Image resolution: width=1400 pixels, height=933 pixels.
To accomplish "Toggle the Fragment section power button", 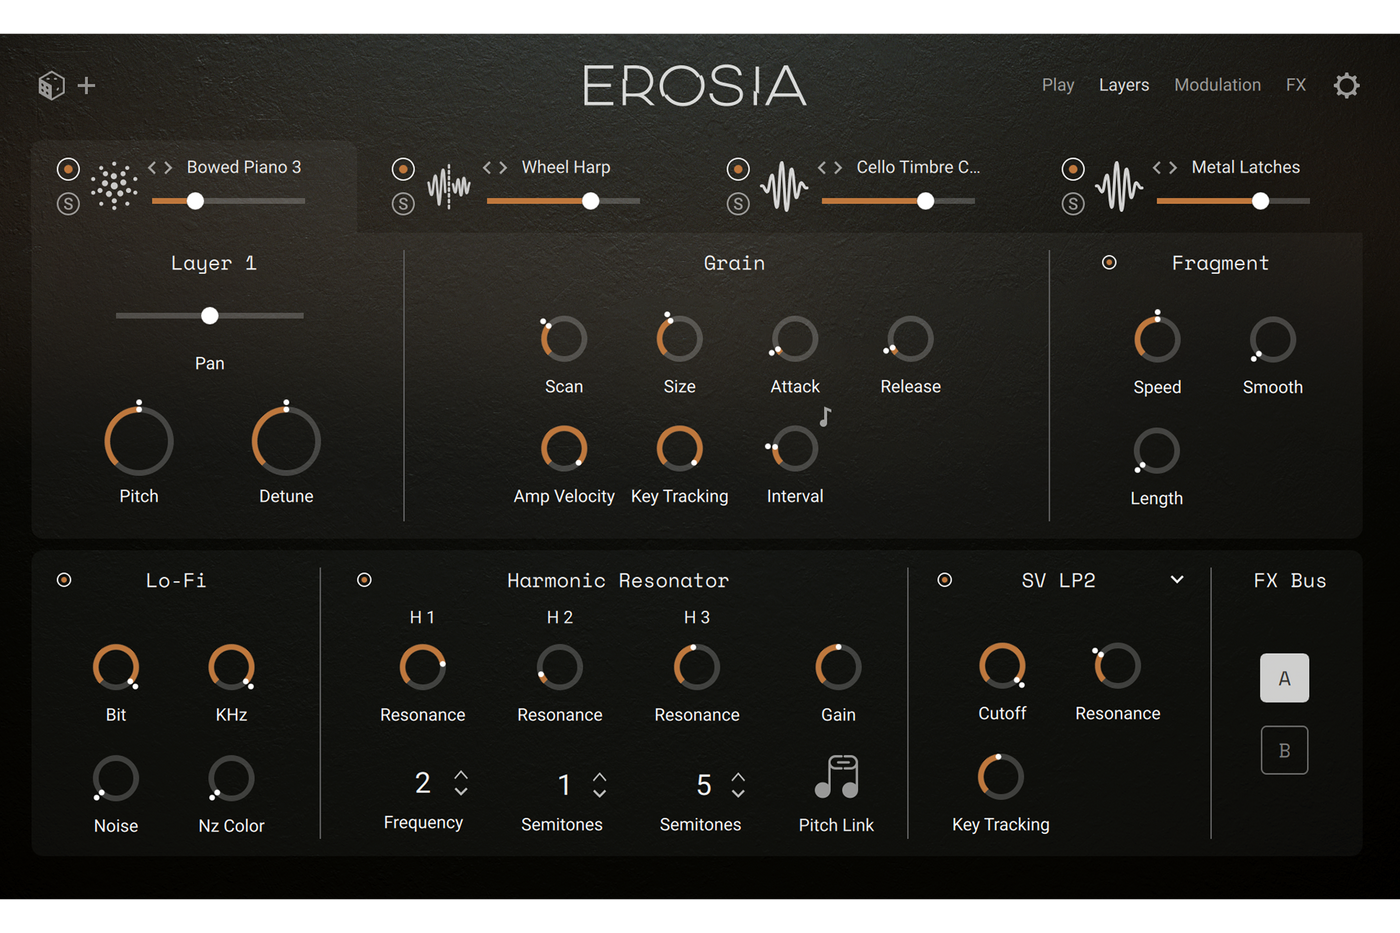I will pyautogui.click(x=1109, y=262).
